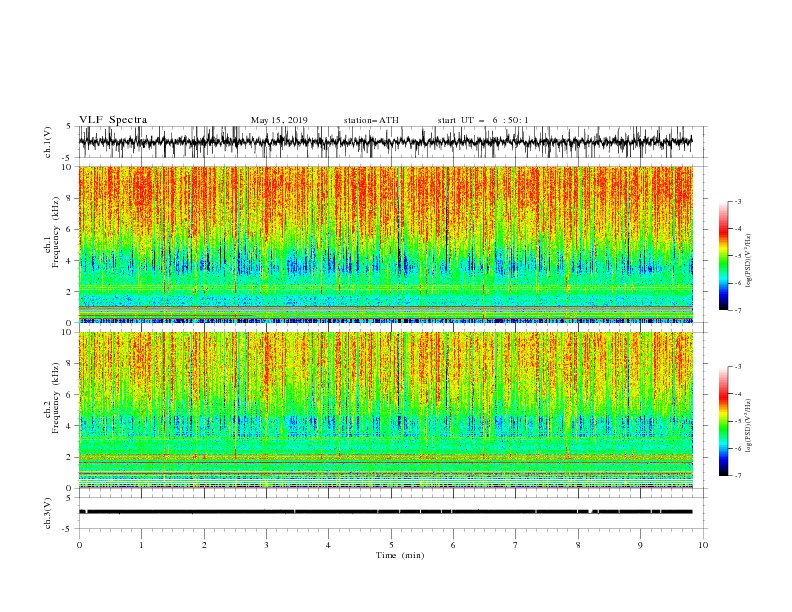Image resolution: width=792 pixels, height=612 pixels.
Task: Click the ch.2 colorbar "log(PSD)(V²/Hz)" label
Action: tap(749, 426)
